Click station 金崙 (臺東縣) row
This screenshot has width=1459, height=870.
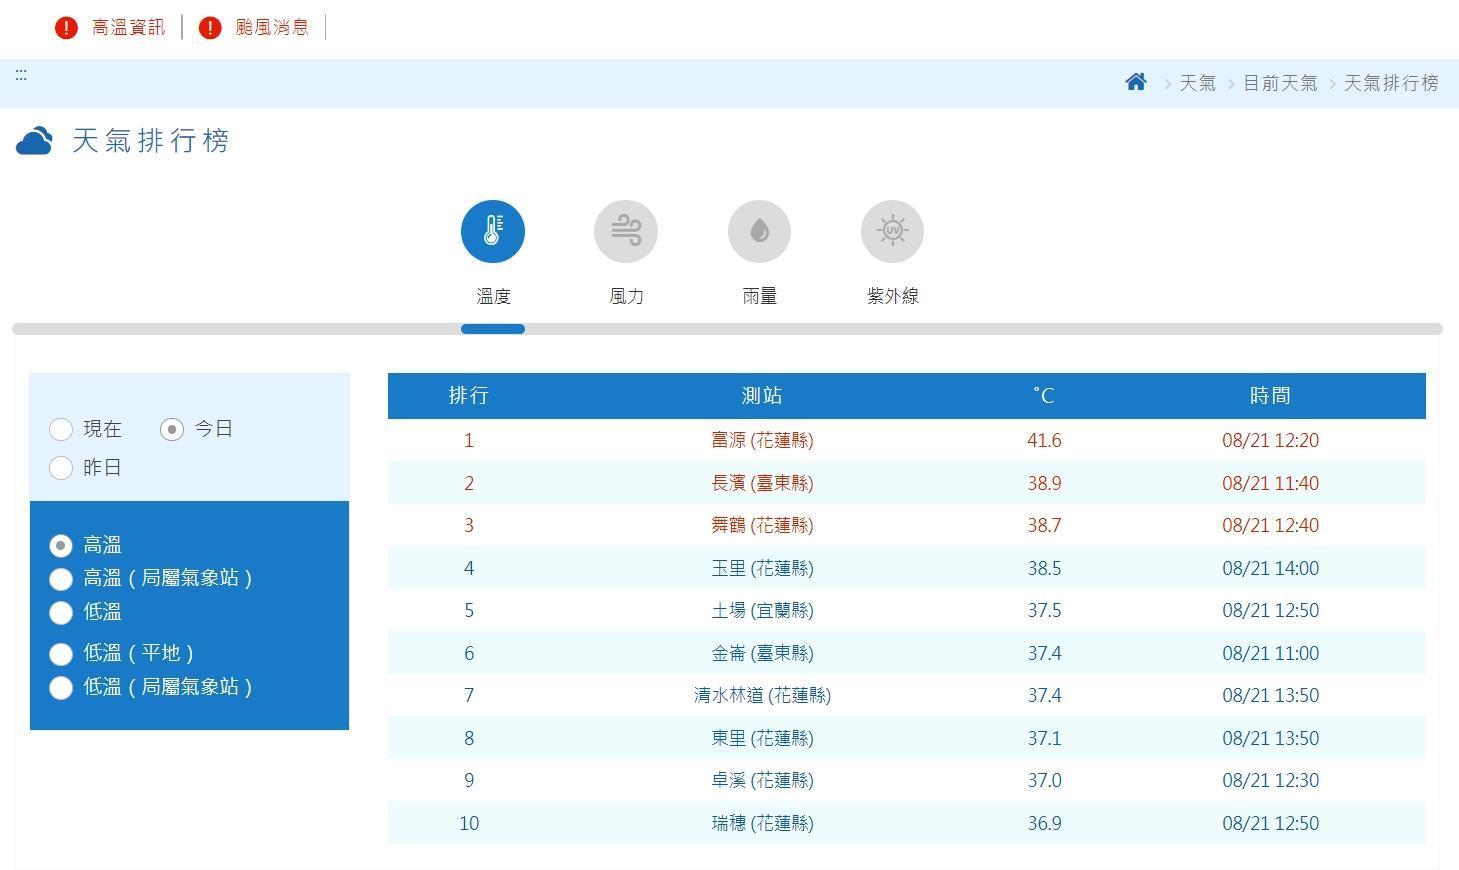tap(762, 653)
